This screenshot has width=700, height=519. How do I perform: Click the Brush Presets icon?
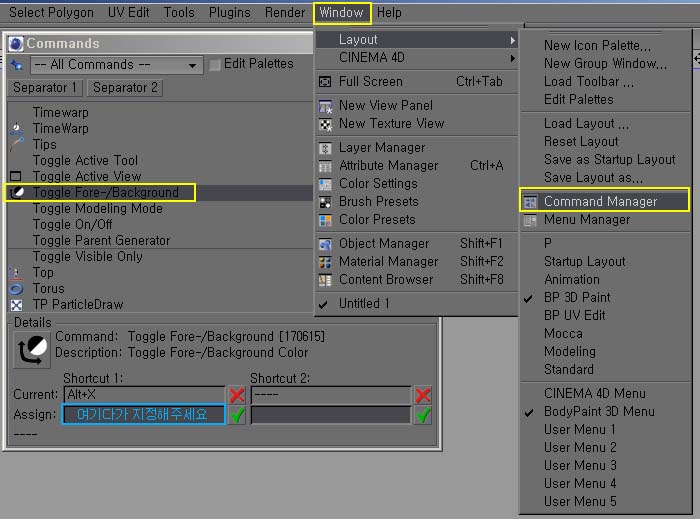(325, 202)
